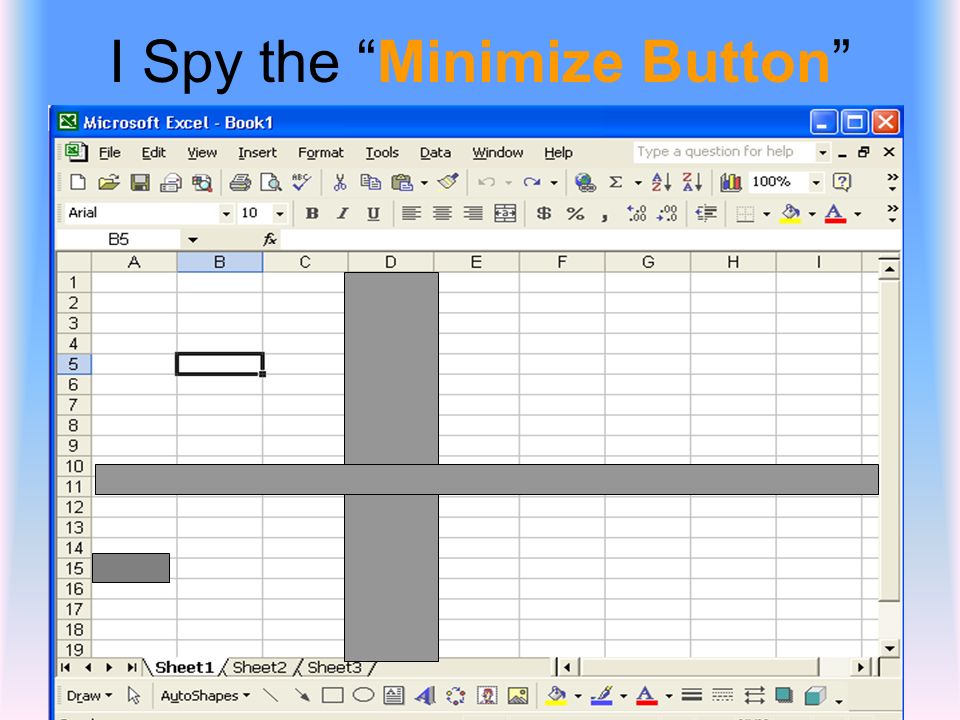Screen dimensions: 960x720
Task: Click the Paste clipboard icon
Action: point(402,182)
